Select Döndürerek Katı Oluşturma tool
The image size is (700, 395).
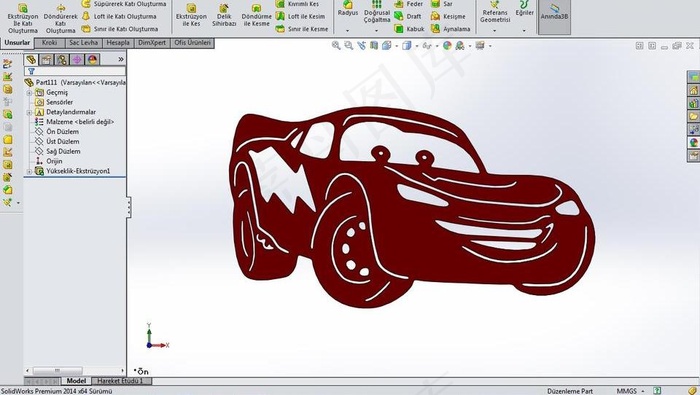coord(60,19)
